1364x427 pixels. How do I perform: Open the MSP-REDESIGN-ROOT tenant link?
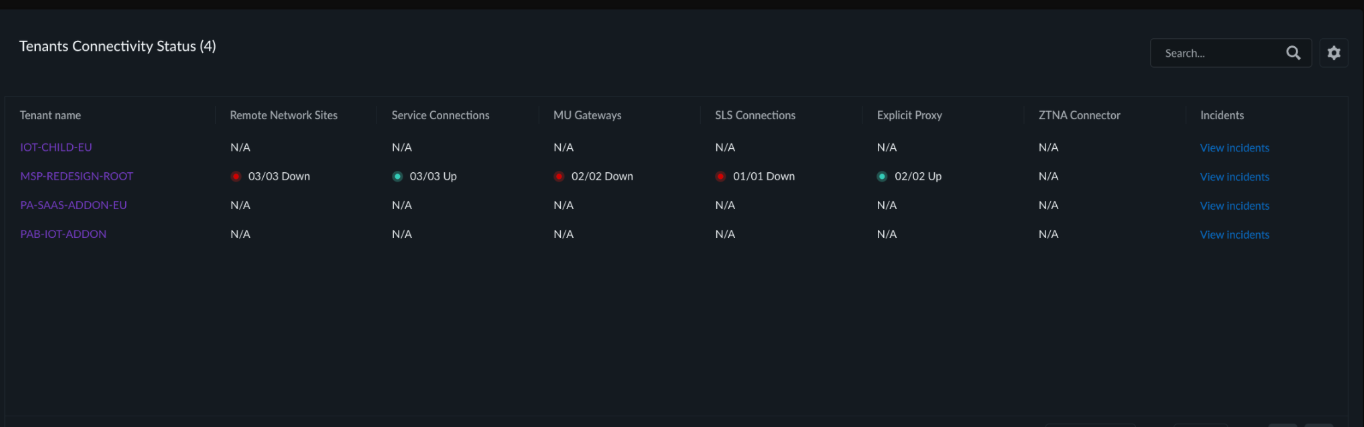[77, 176]
